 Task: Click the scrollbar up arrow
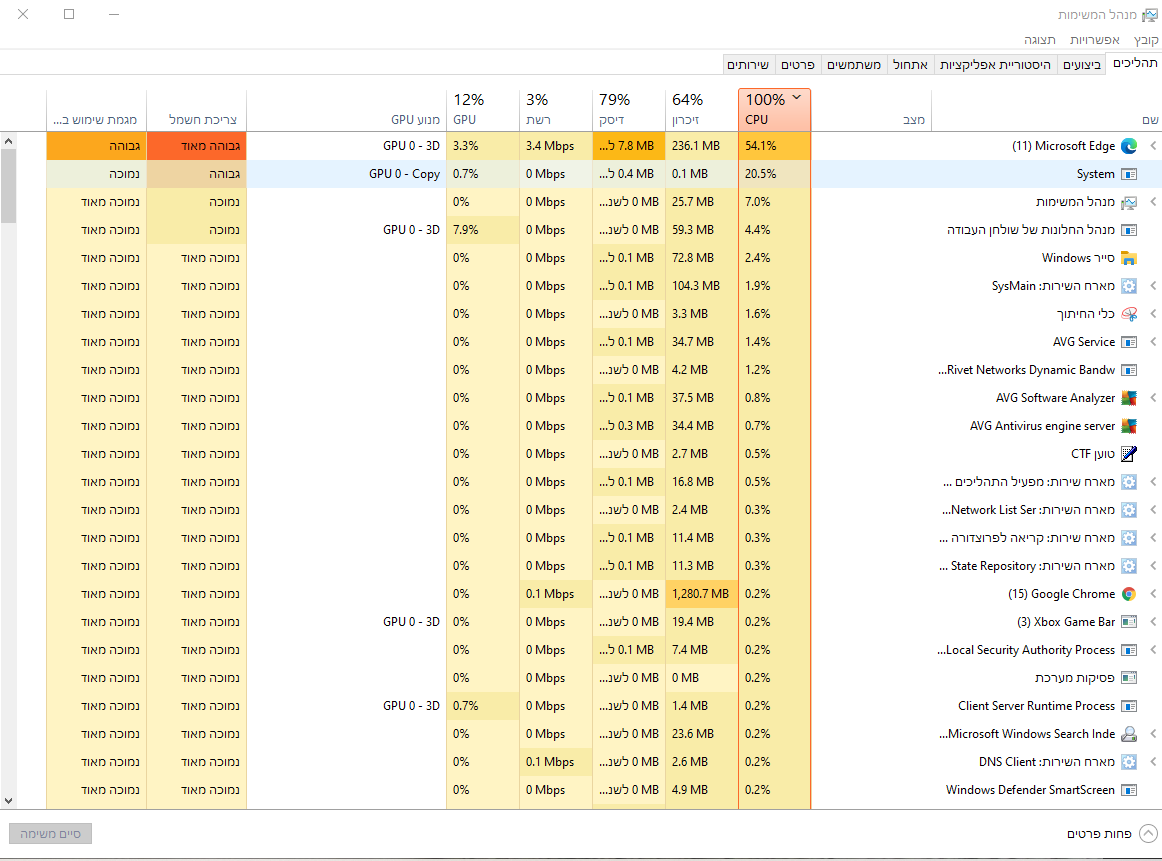[x=8, y=141]
